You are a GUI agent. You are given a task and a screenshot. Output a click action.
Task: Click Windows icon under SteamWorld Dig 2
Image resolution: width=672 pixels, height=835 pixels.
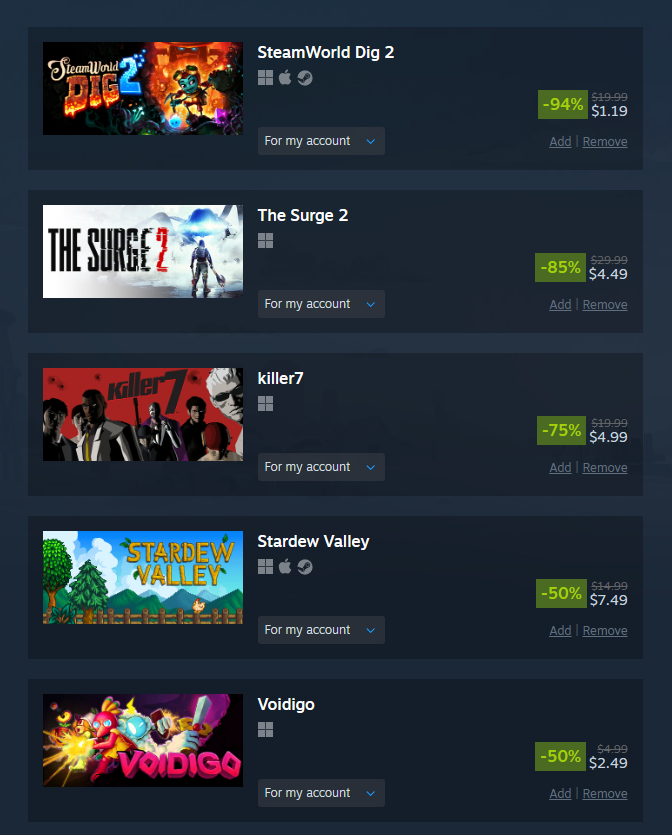click(x=265, y=78)
